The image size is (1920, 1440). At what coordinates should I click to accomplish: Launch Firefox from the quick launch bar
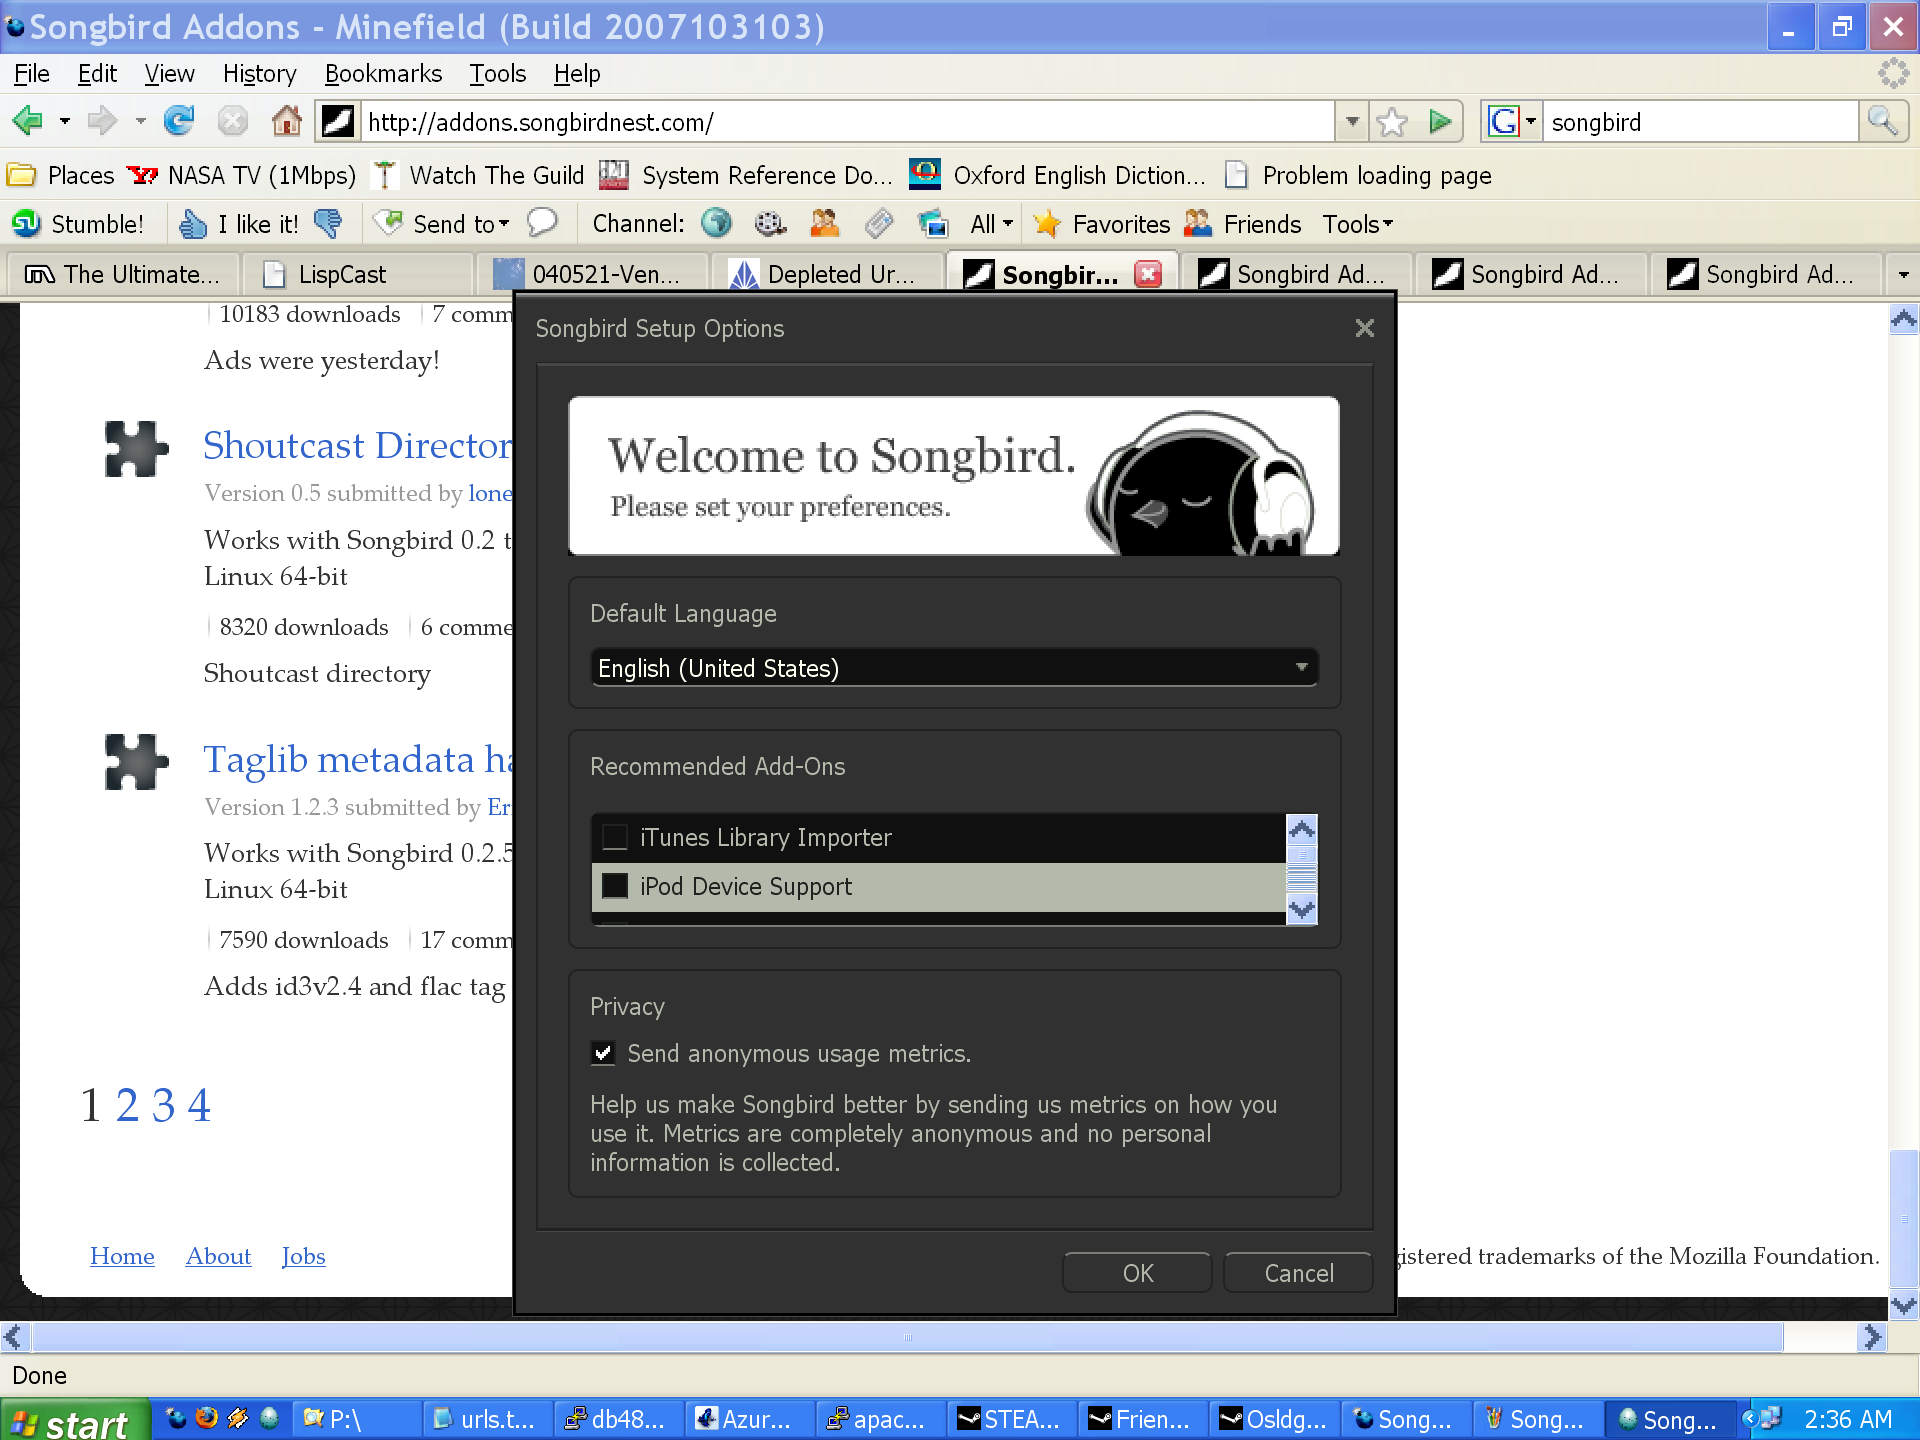tap(207, 1418)
